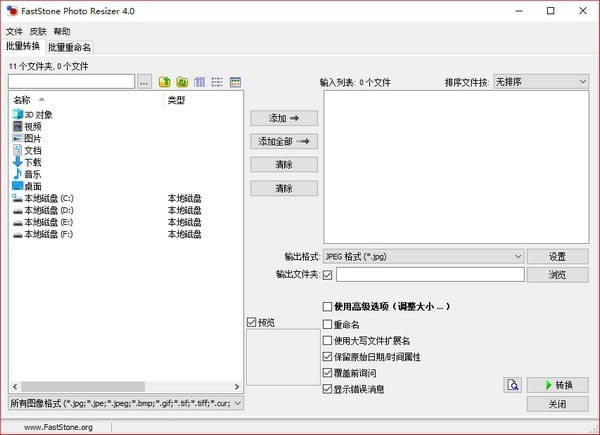Select the 音乐 music folder icon
The height and width of the screenshot is (435, 600).
(17, 174)
